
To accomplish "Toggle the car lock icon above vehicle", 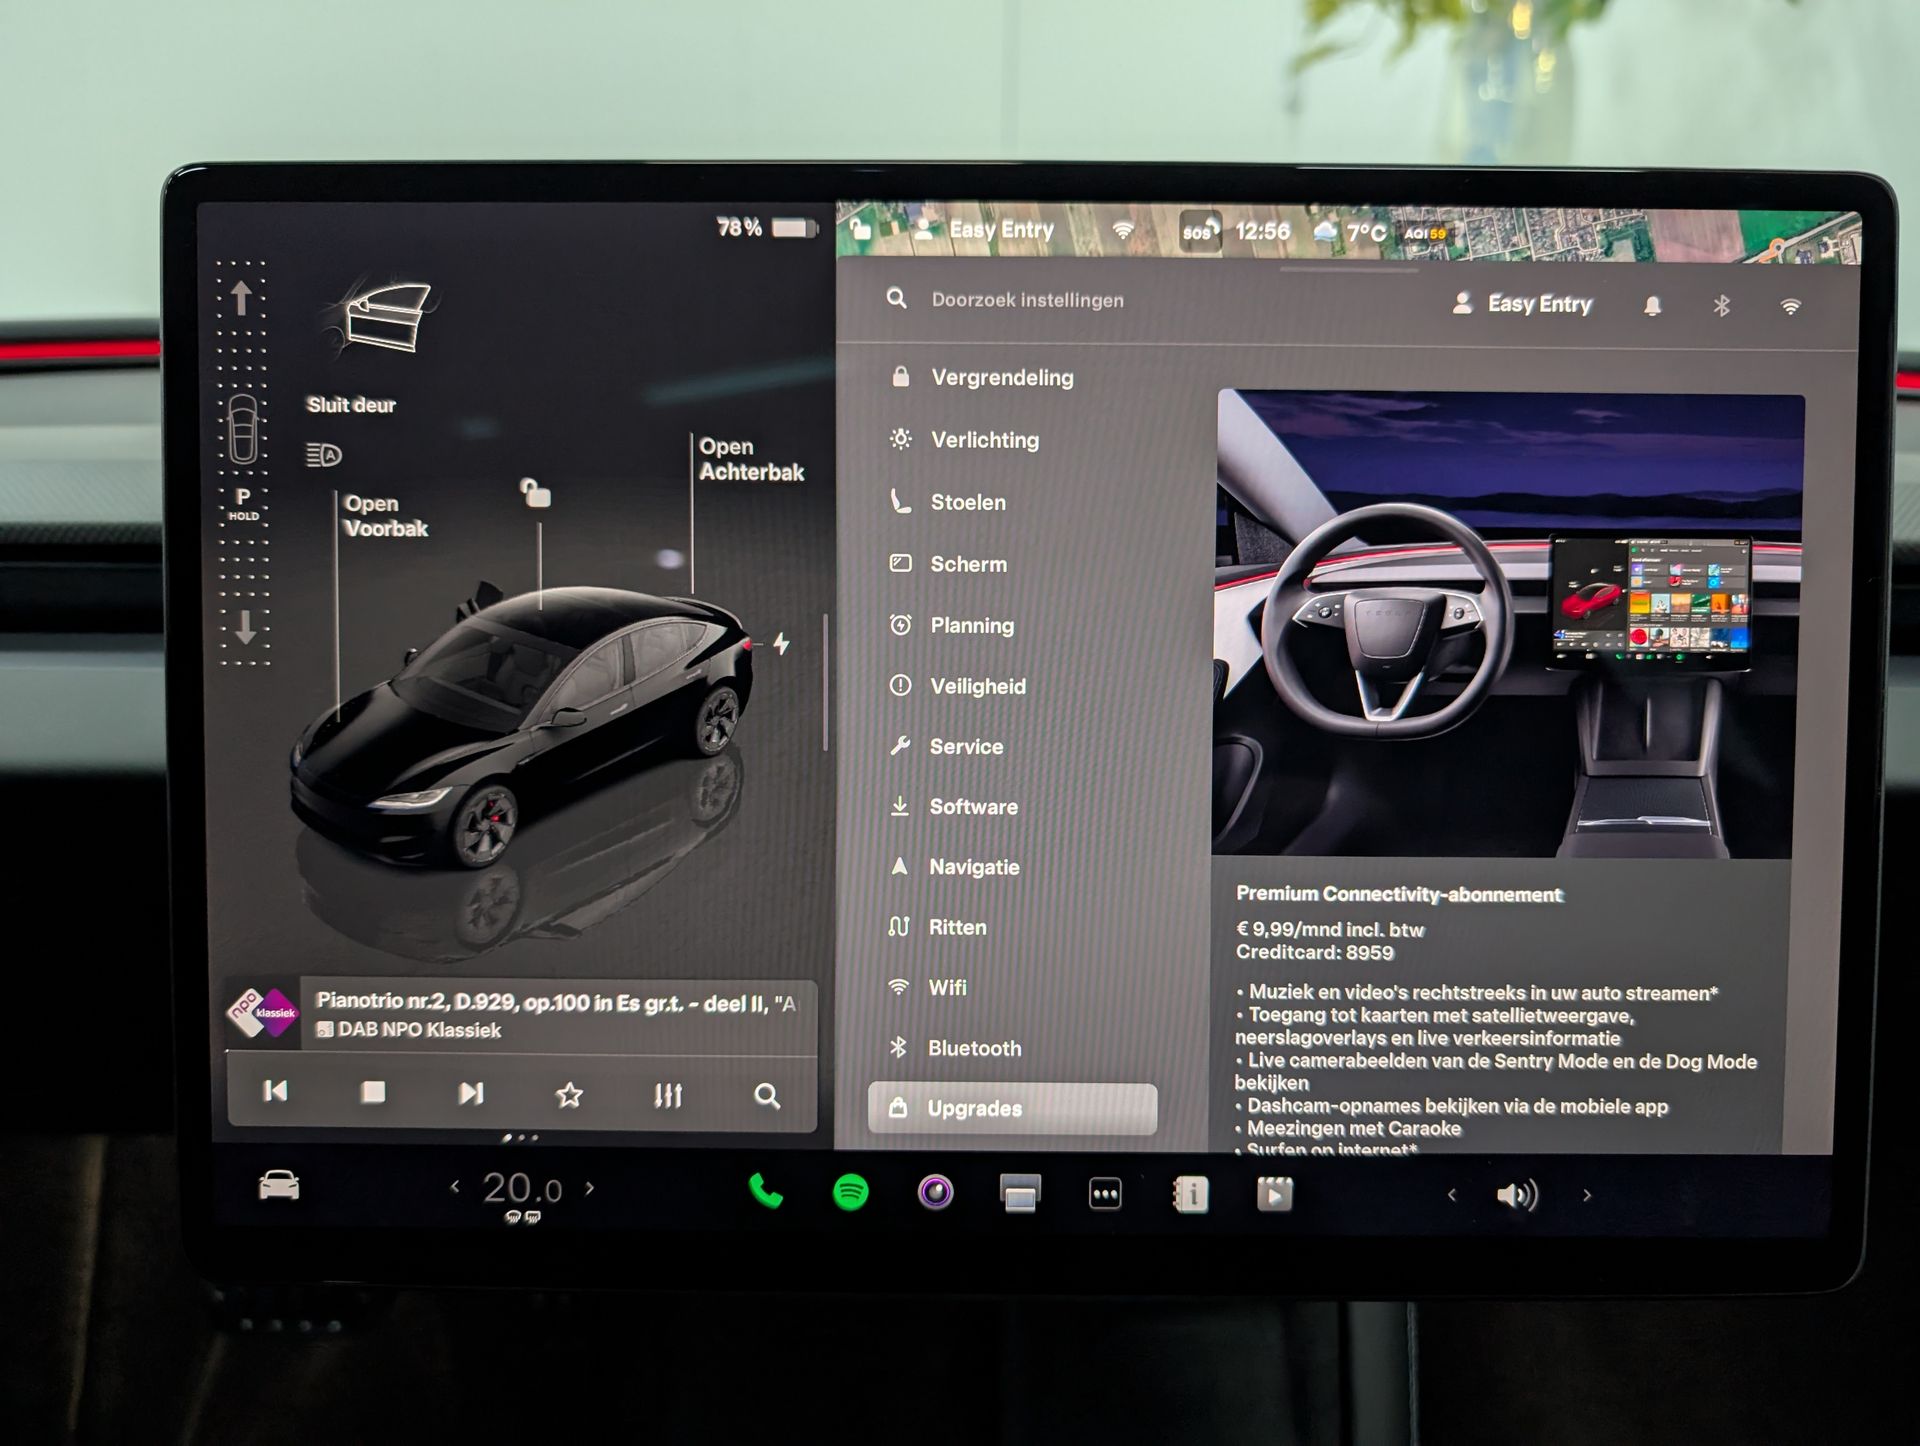I will (x=536, y=493).
